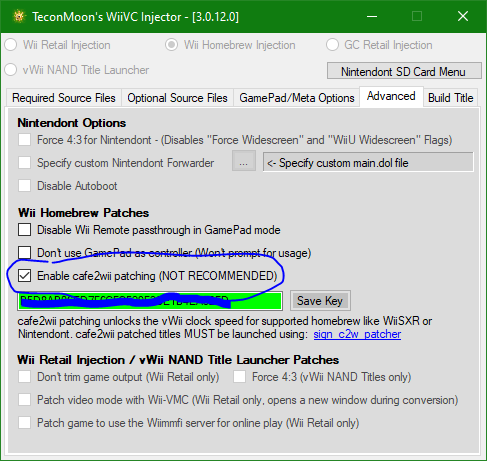Click the green key input field

150,301
